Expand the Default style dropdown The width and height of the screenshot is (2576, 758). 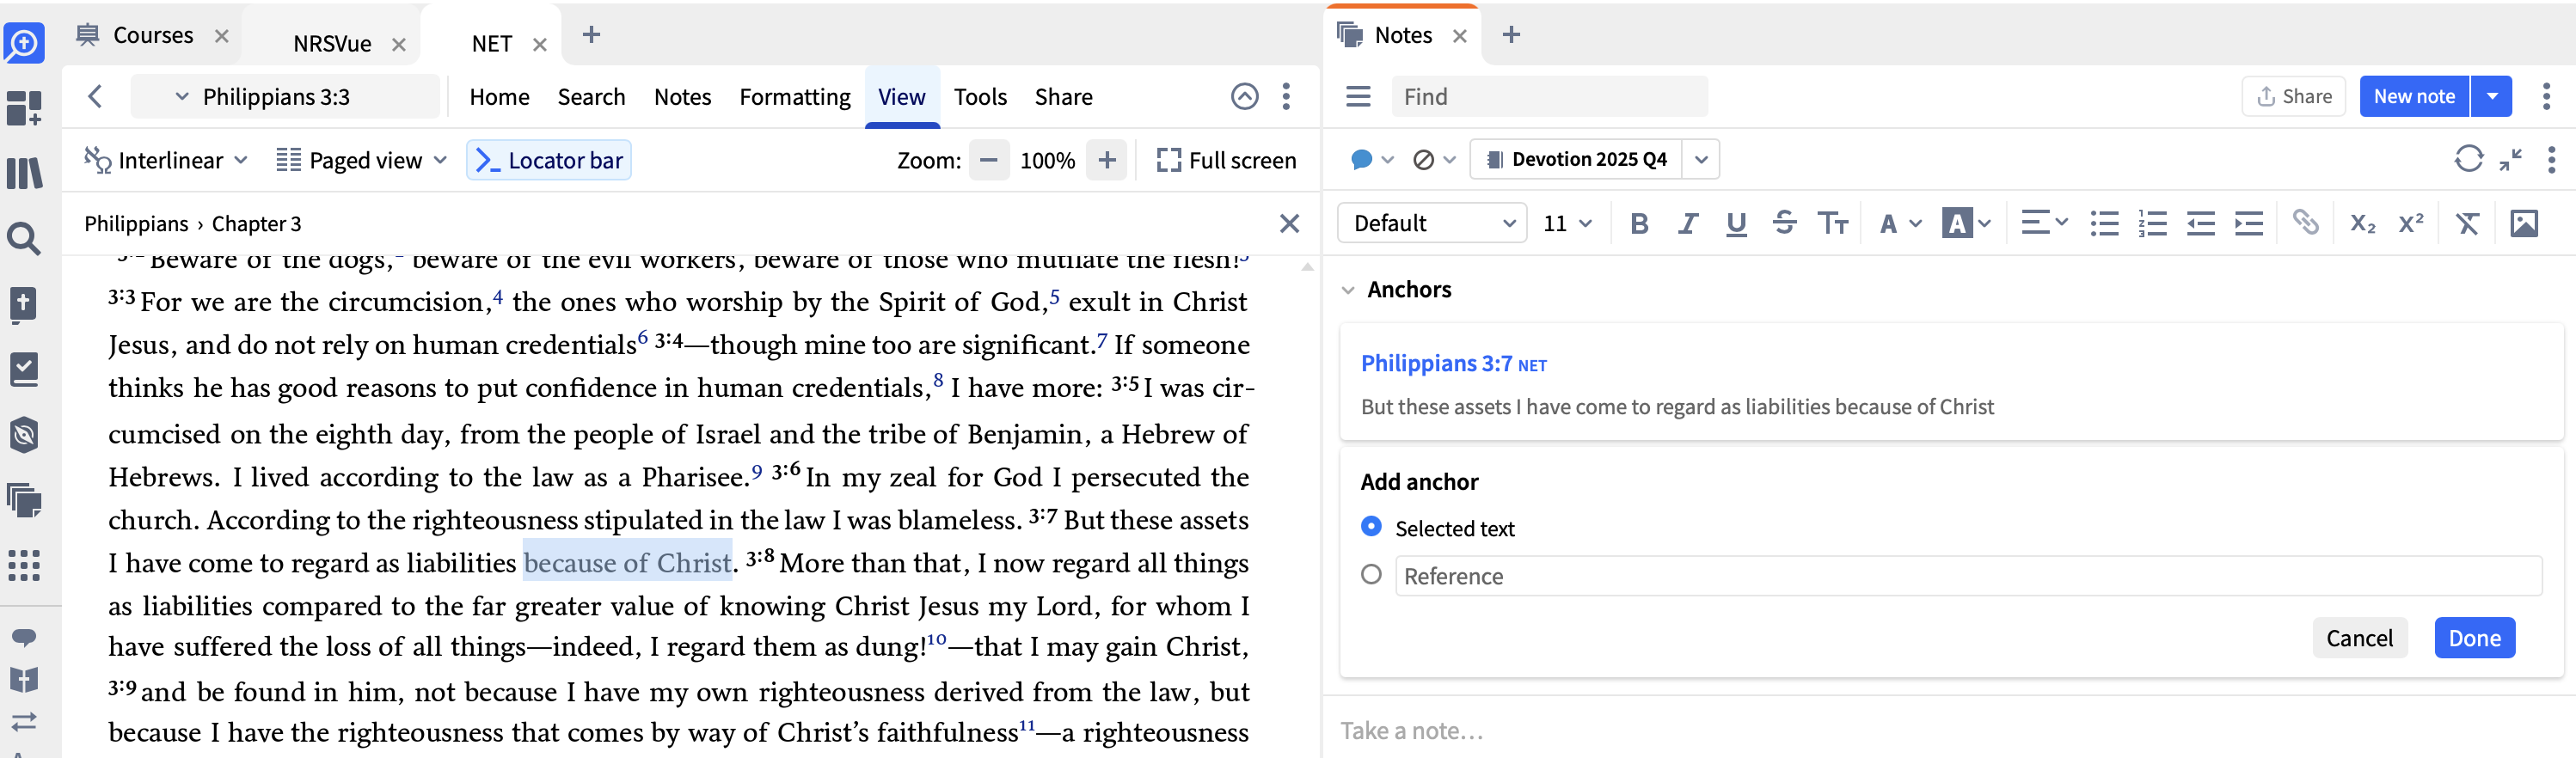(1431, 223)
